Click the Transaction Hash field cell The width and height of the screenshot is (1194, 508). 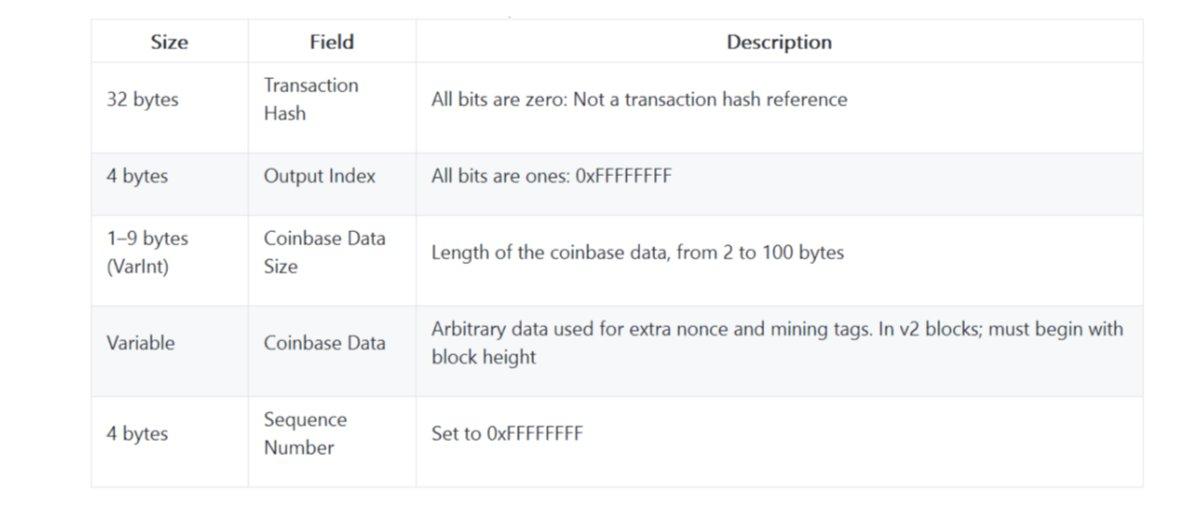311,99
